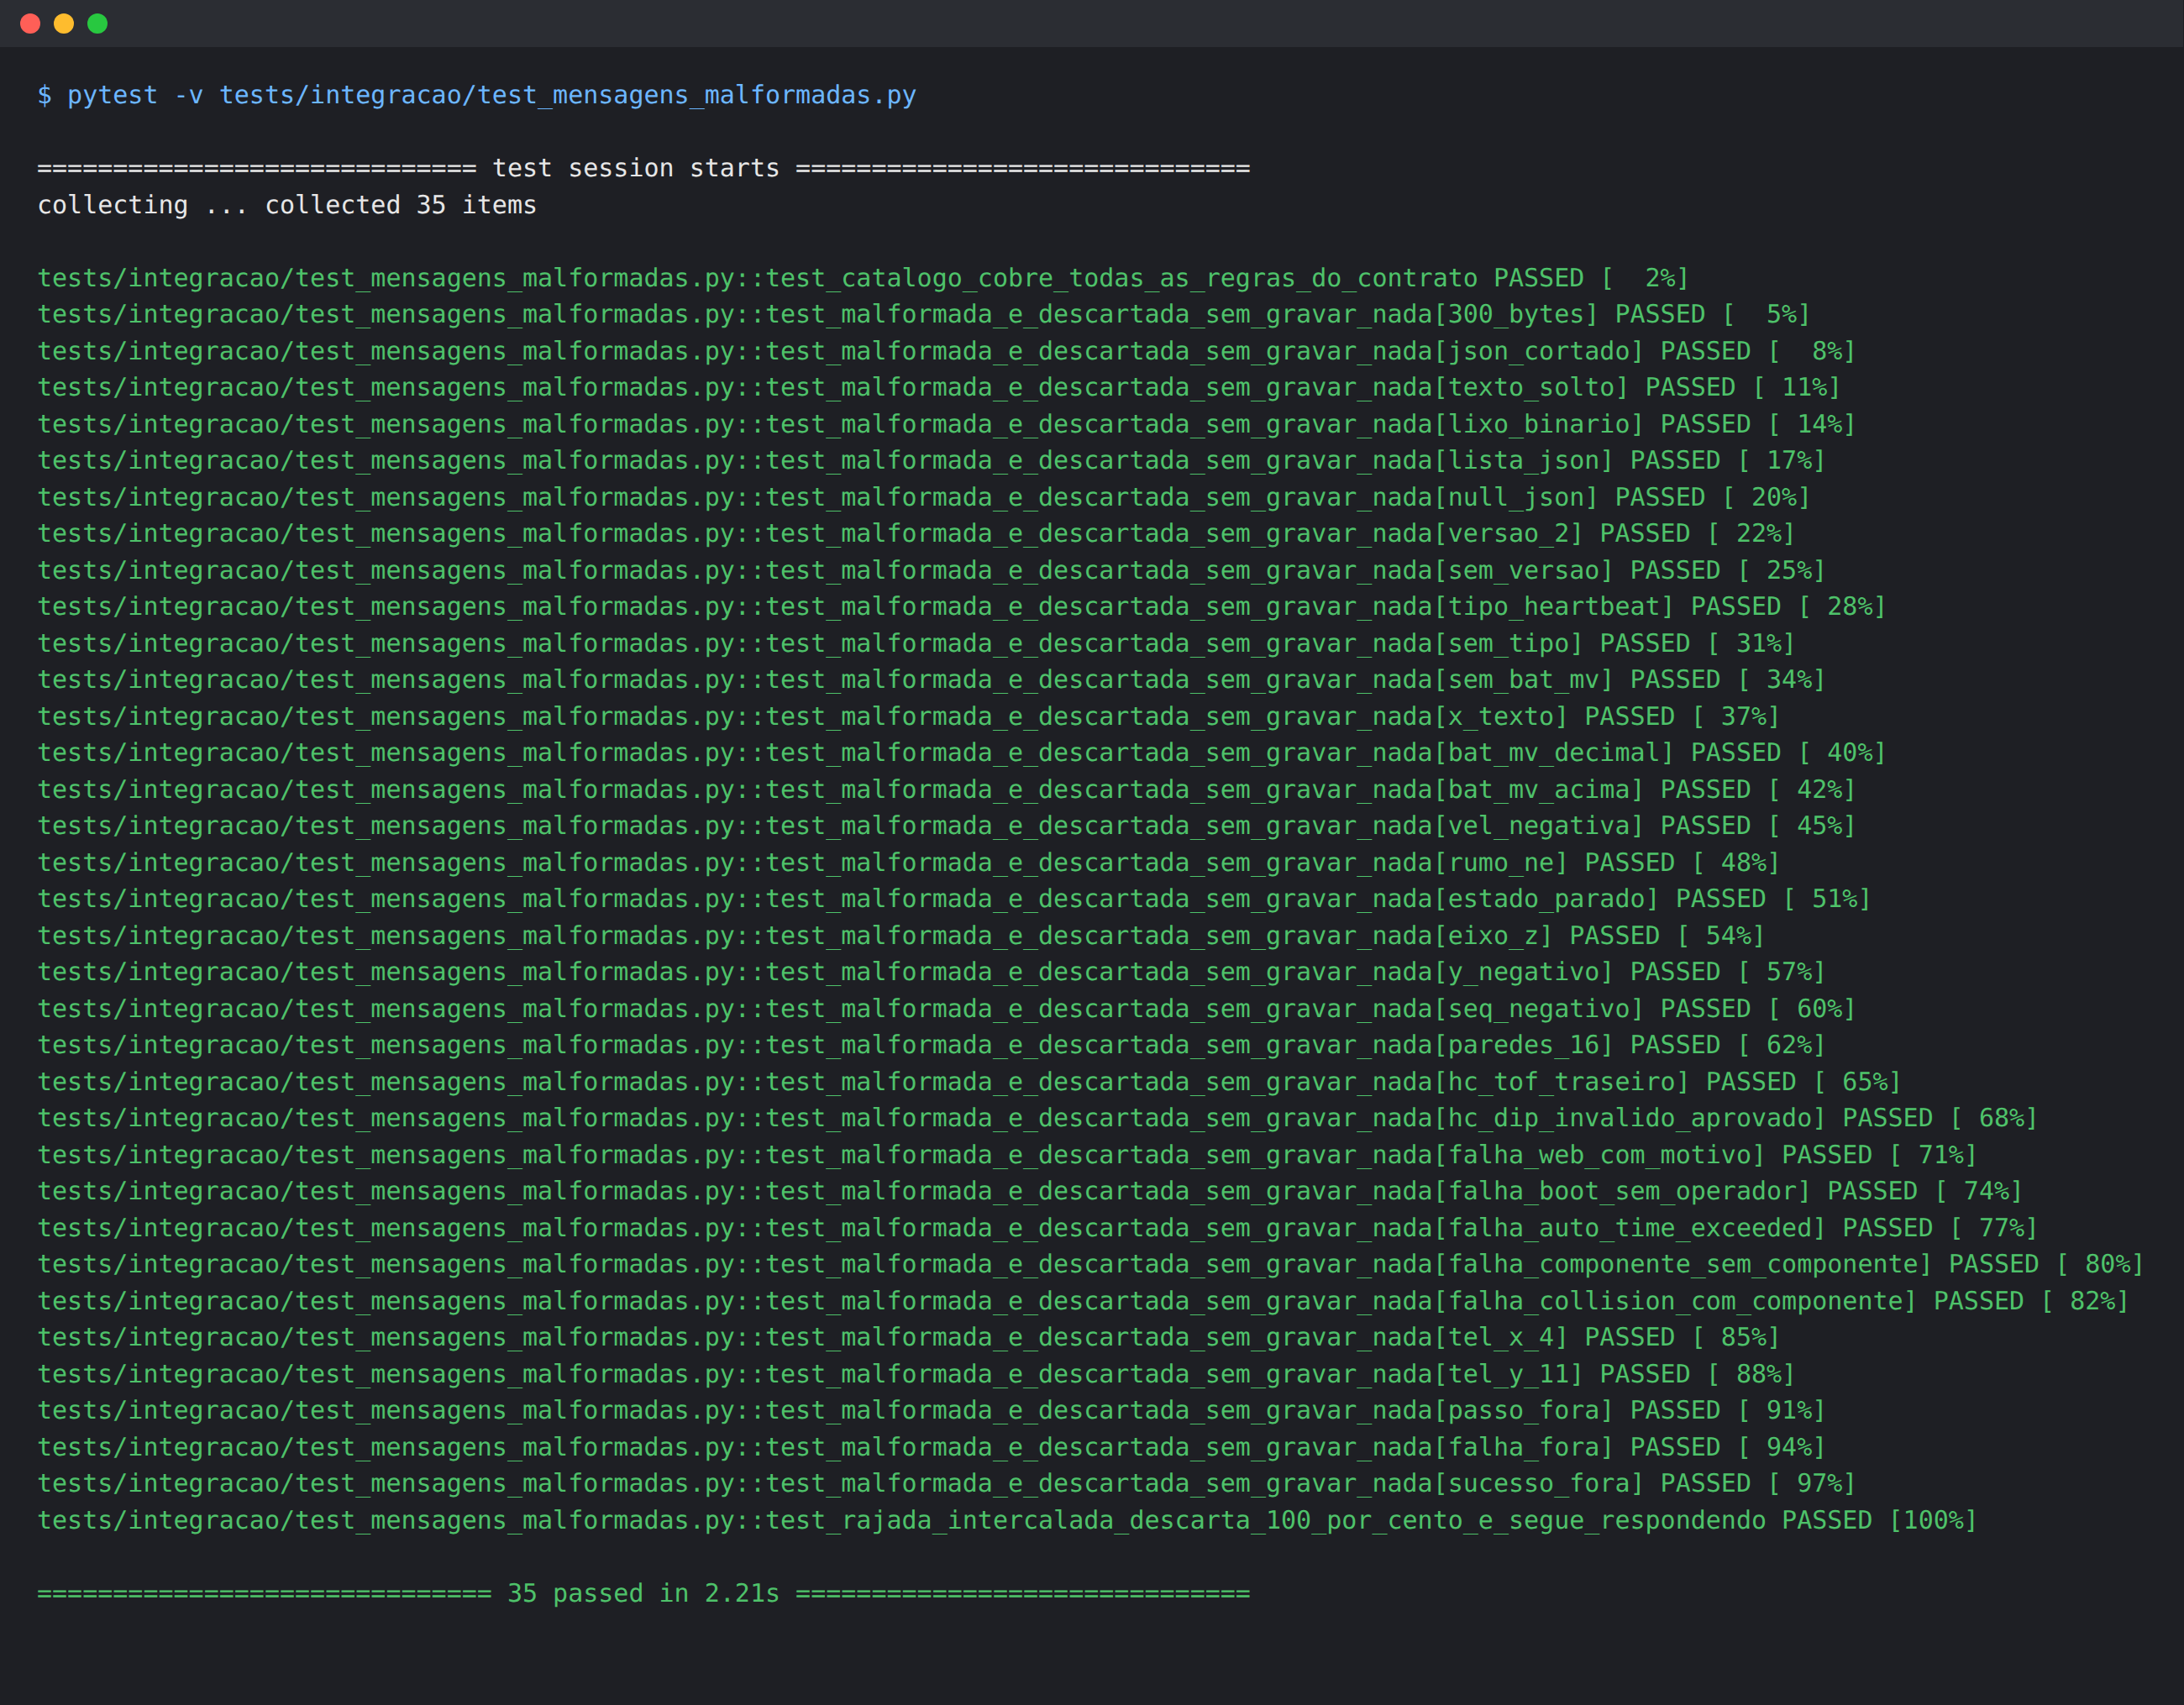The height and width of the screenshot is (1705, 2184).
Task: Click the test_rajada_intercalada_descarta_100_por_cento result line
Action: tap(1008, 1519)
